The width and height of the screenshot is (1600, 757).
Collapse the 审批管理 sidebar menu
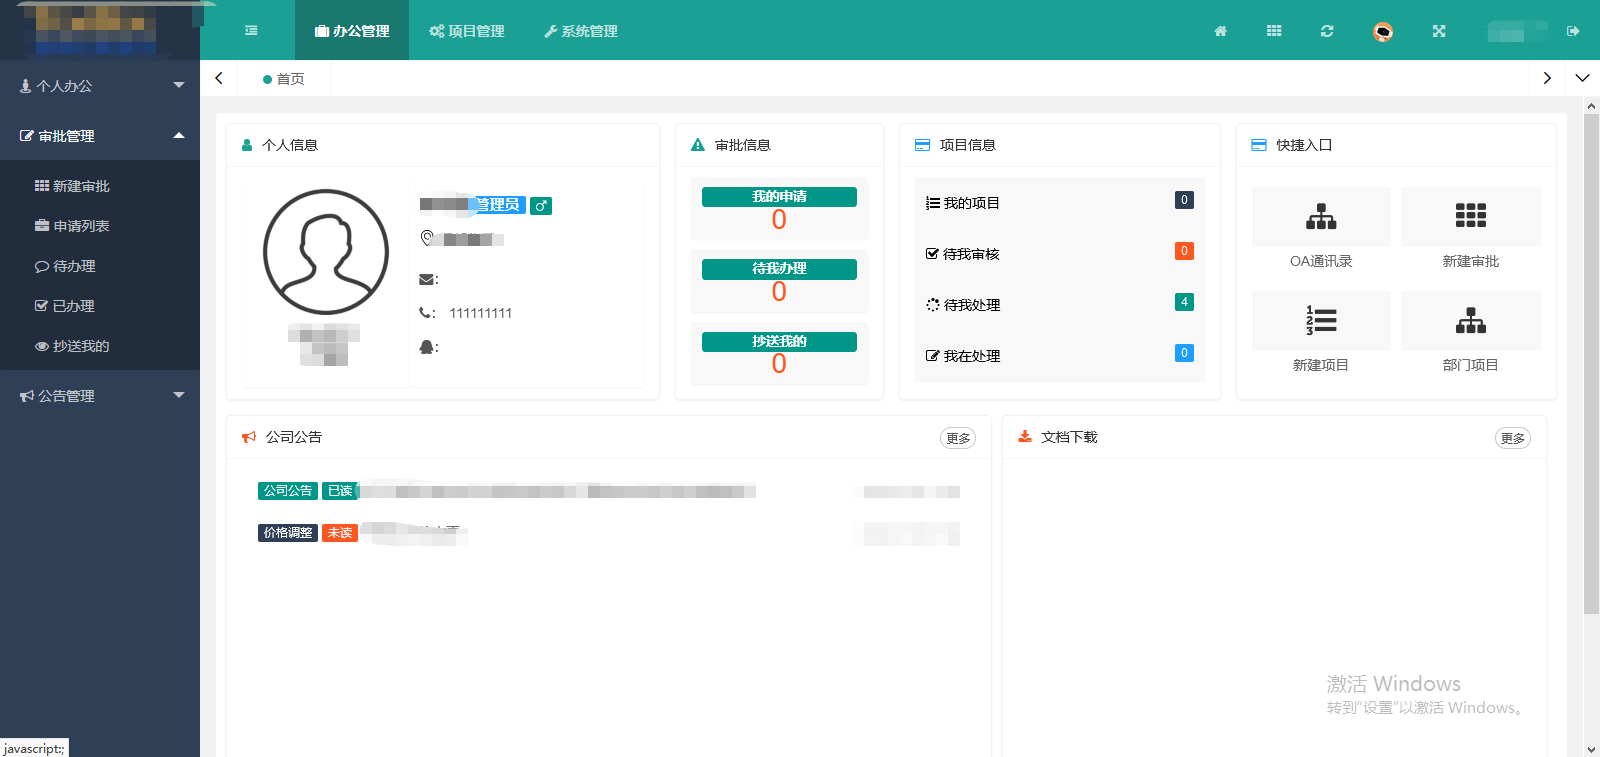pos(100,136)
